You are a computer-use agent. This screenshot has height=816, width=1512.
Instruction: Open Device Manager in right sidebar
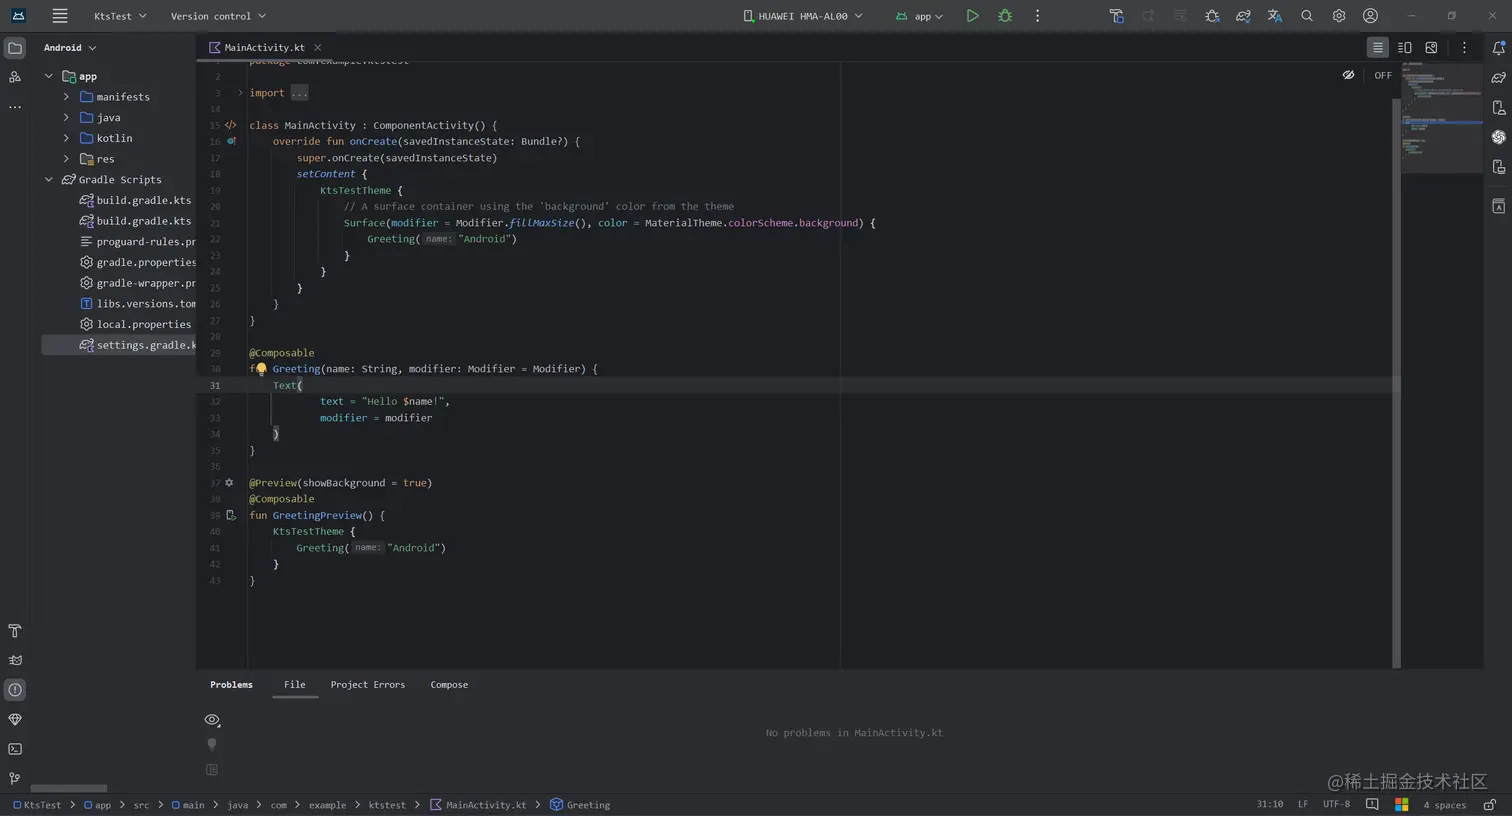[x=1498, y=107]
